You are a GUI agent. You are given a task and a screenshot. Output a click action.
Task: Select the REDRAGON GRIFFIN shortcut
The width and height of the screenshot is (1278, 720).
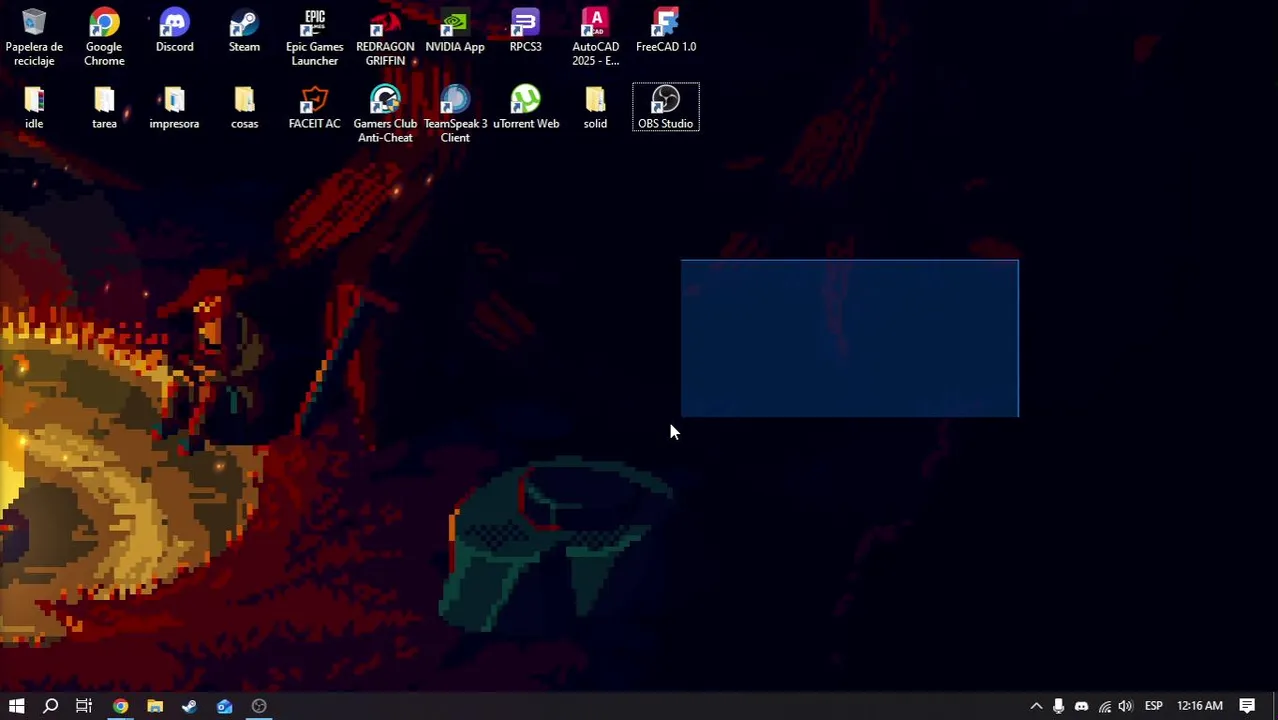click(385, 38)
